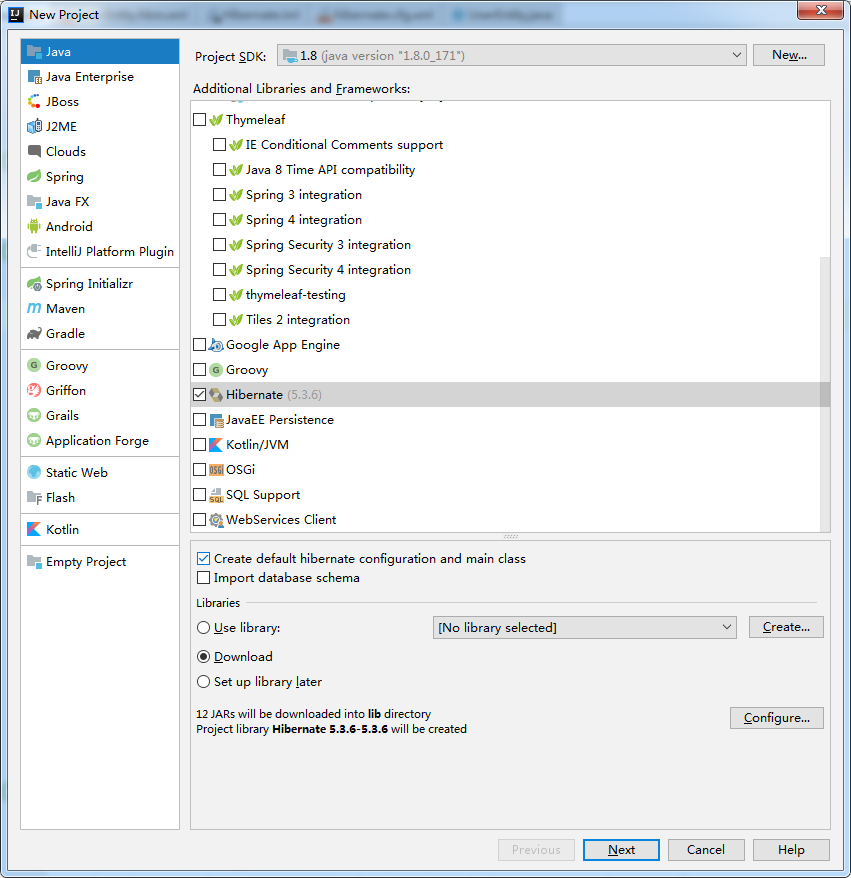Image resolution: width=851 pixels, height=878 pixels.
Task: Select Java in the project type list
Action: 100,52
